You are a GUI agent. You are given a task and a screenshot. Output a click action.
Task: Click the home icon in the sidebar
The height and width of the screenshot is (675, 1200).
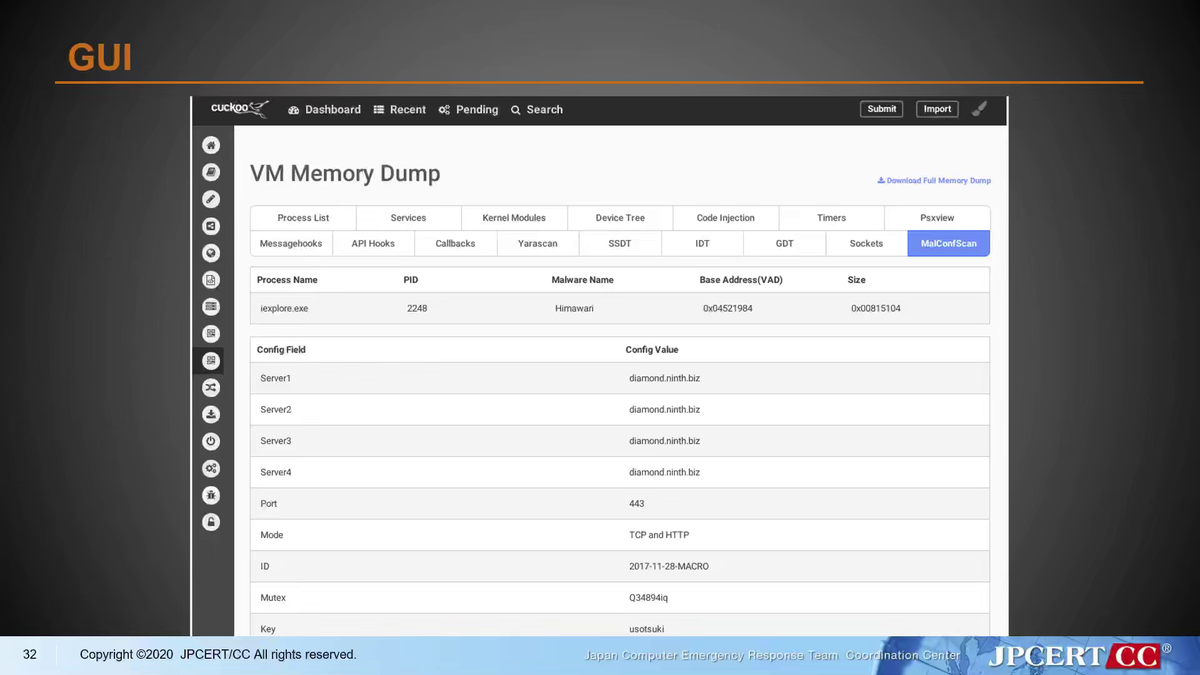(211, 145)
